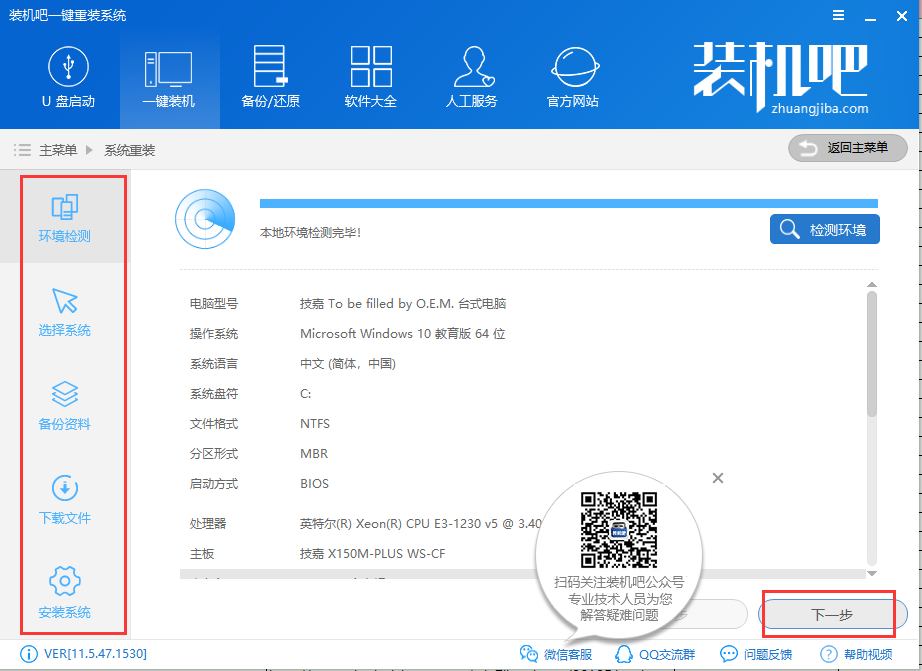922x671 pixels.
Task: Click the 系统重装 breadcrumb text
Action: coord(130,150)
